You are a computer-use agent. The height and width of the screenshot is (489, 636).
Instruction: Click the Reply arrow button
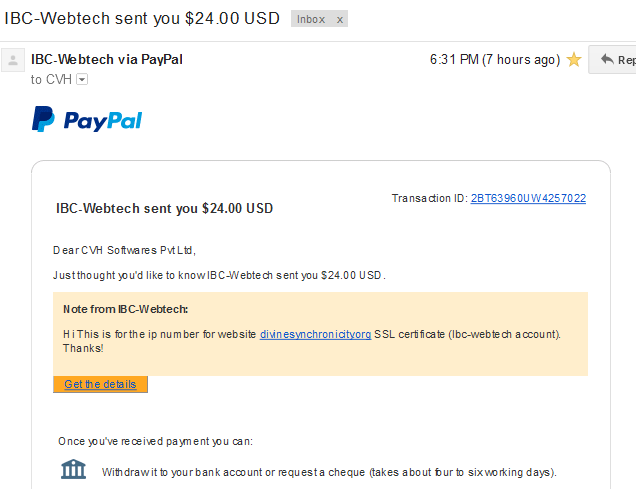pos(613,60)
